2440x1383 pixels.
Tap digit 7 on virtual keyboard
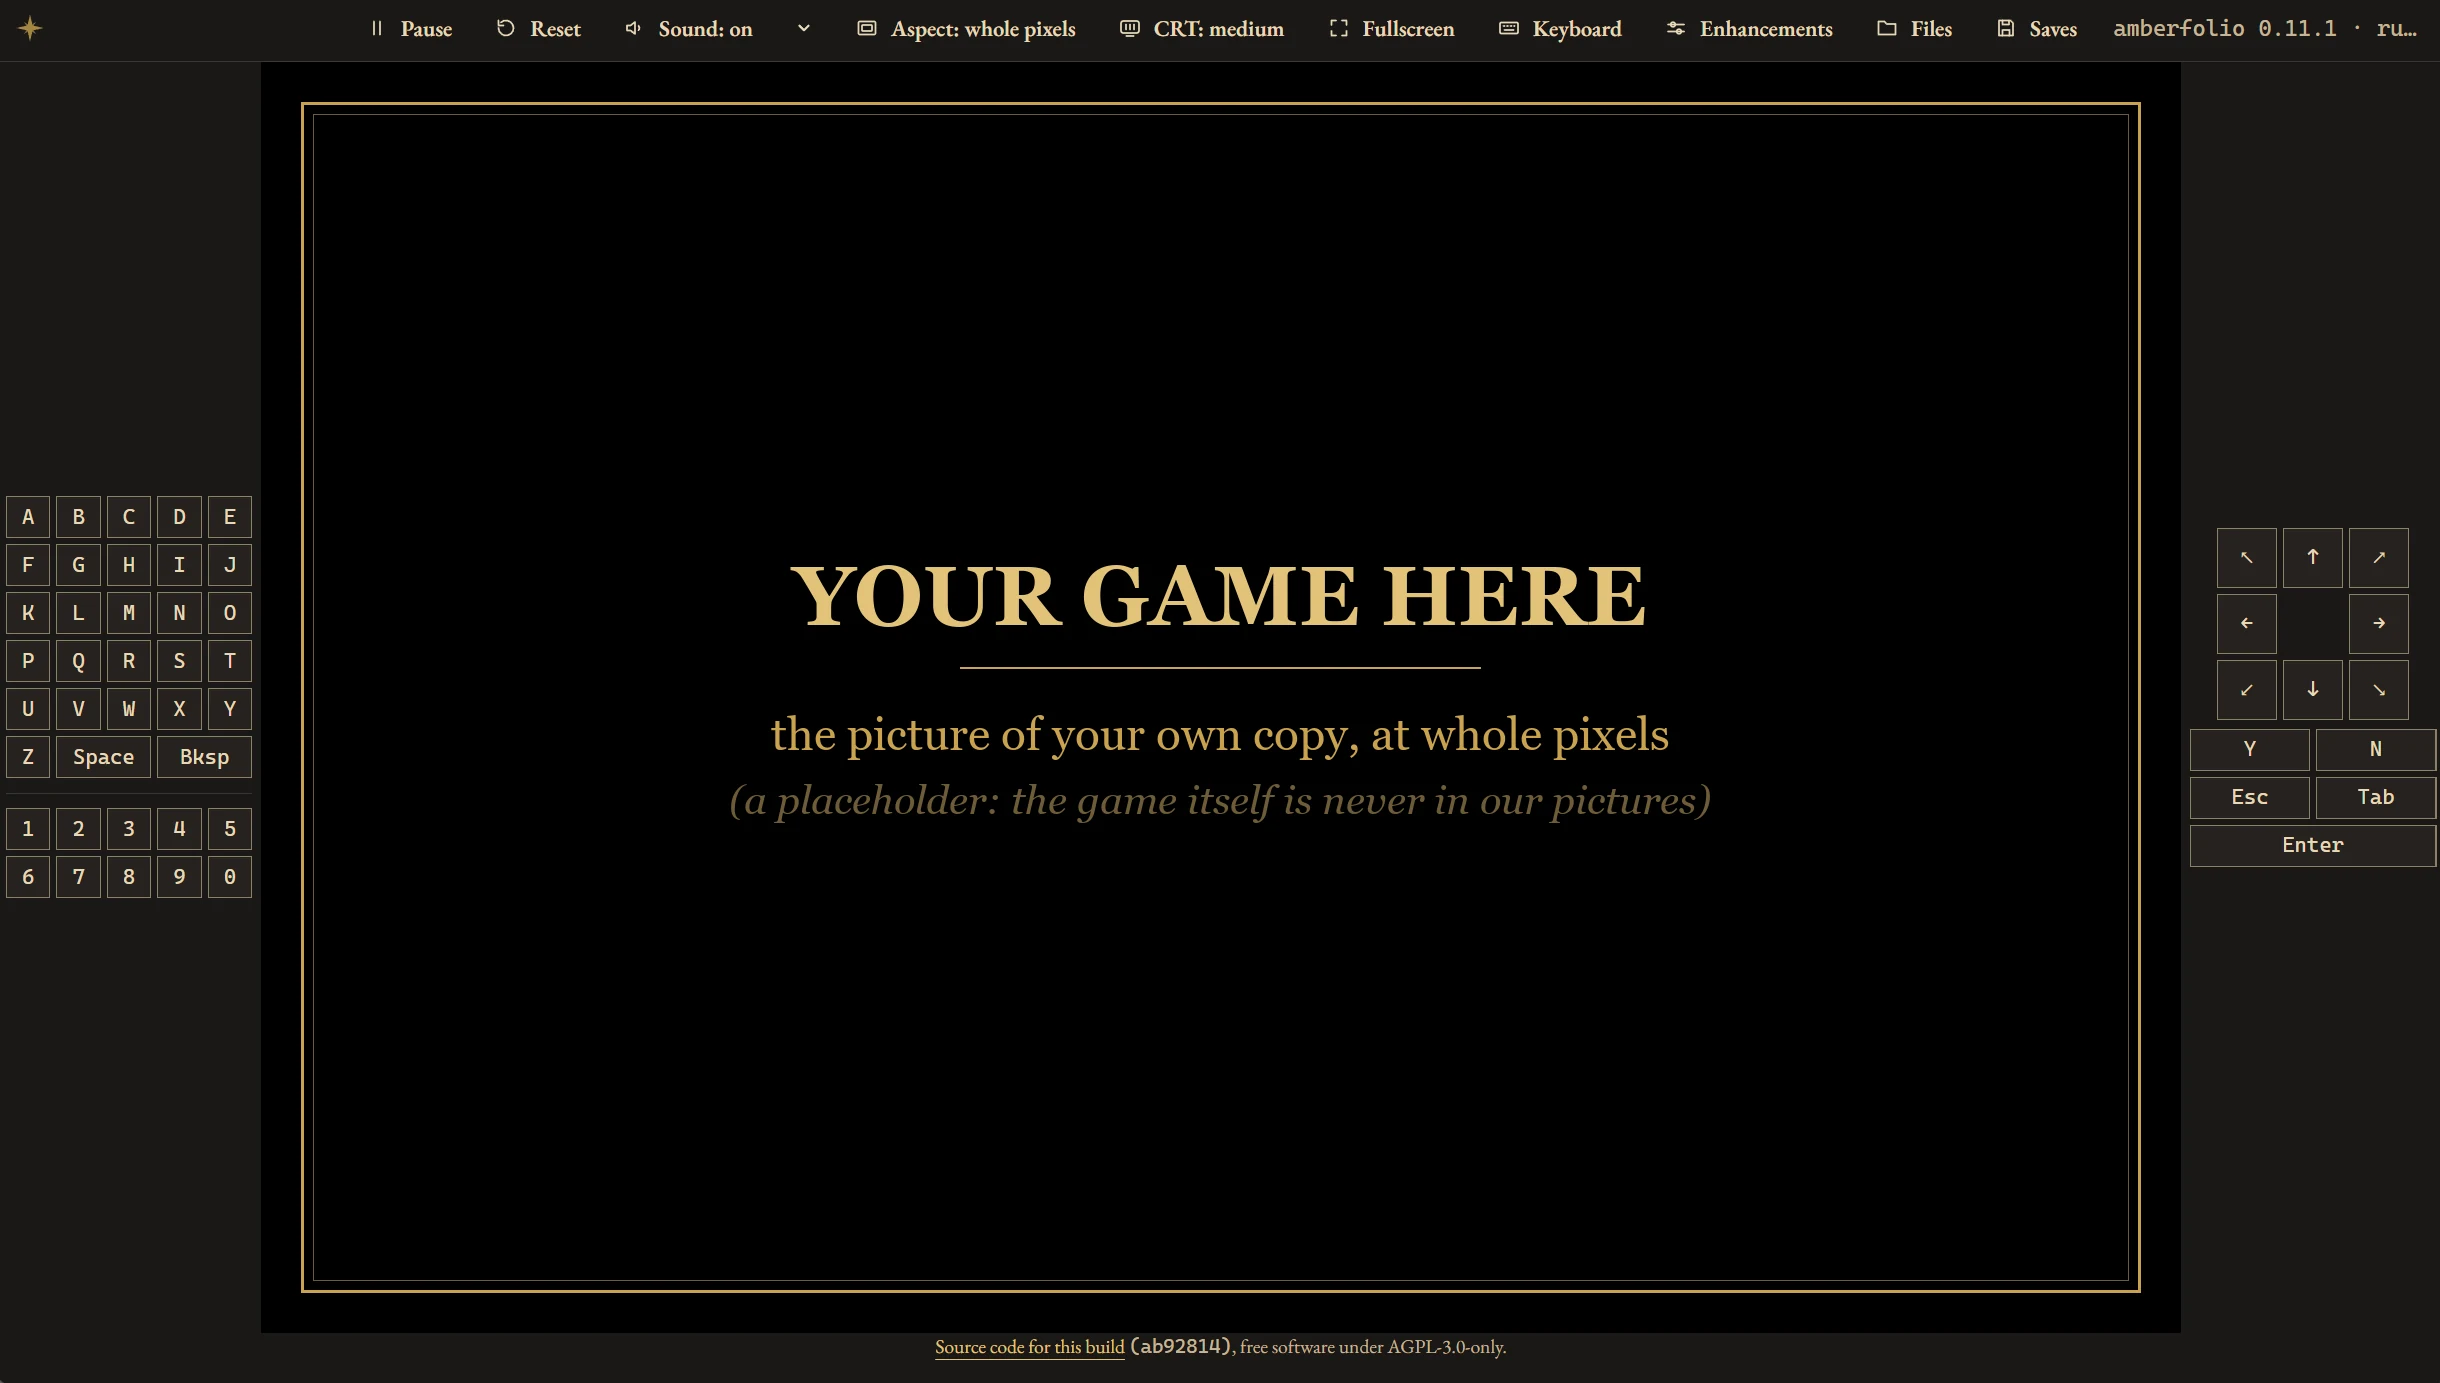click(x=78, y=877)
